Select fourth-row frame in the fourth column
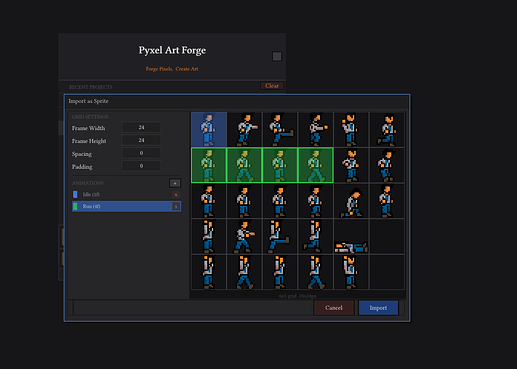517x369 pixels. pos(316,236)
